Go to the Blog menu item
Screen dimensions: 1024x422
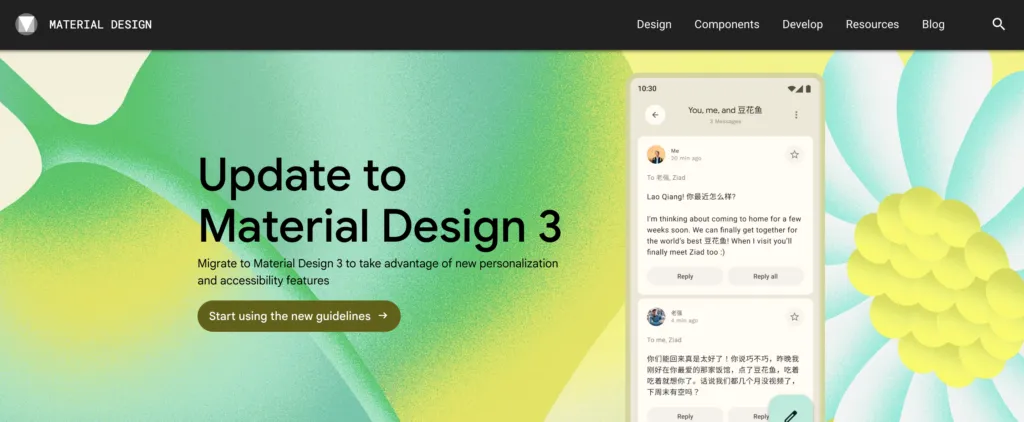[x=933, y=24]
